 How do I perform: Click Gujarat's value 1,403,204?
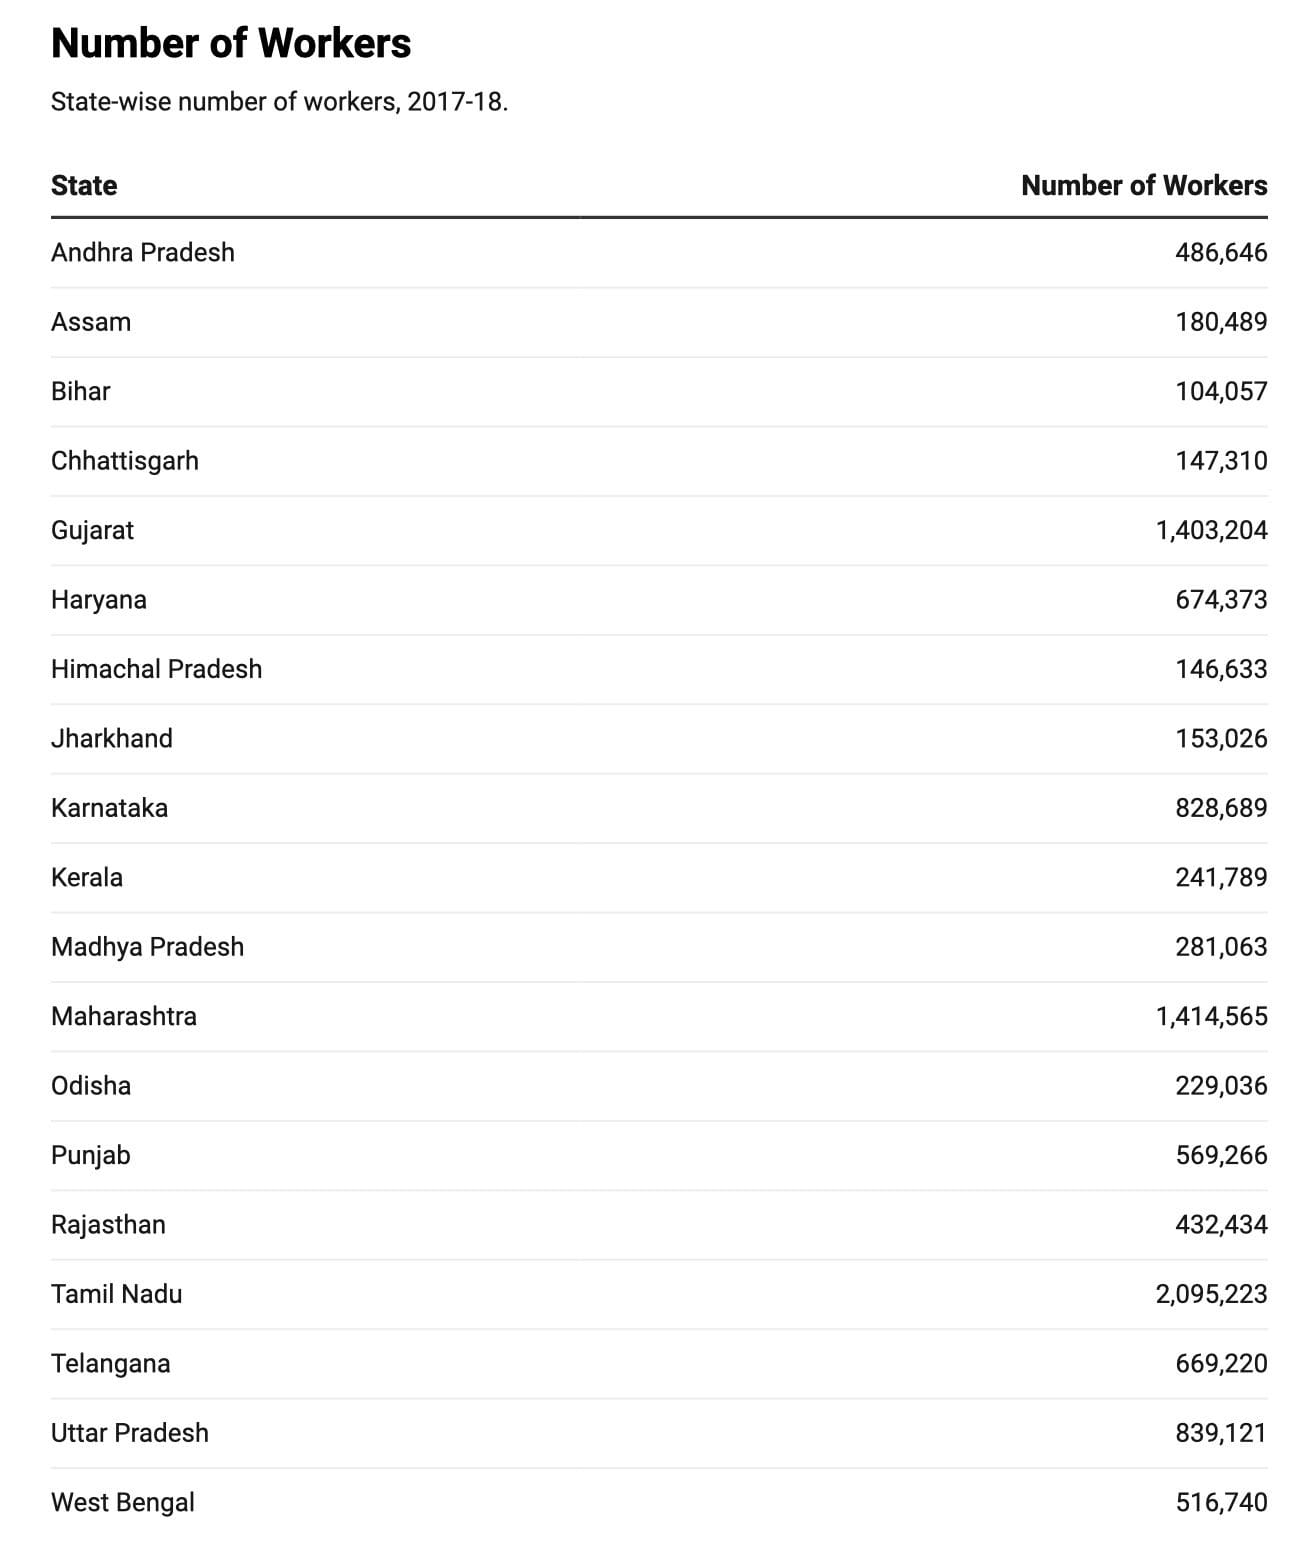[x=1211, y=530]
